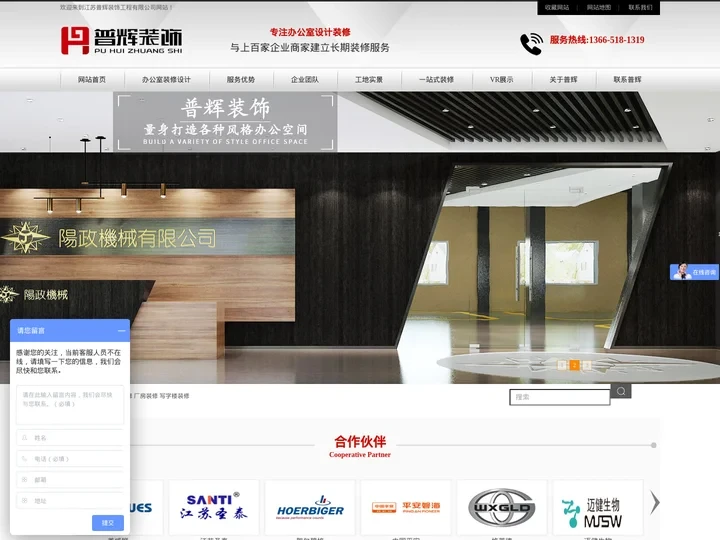Click the 收藏网站 link in top bar
720x540 pixels.
pyautogui.click(x=557, y=7)
